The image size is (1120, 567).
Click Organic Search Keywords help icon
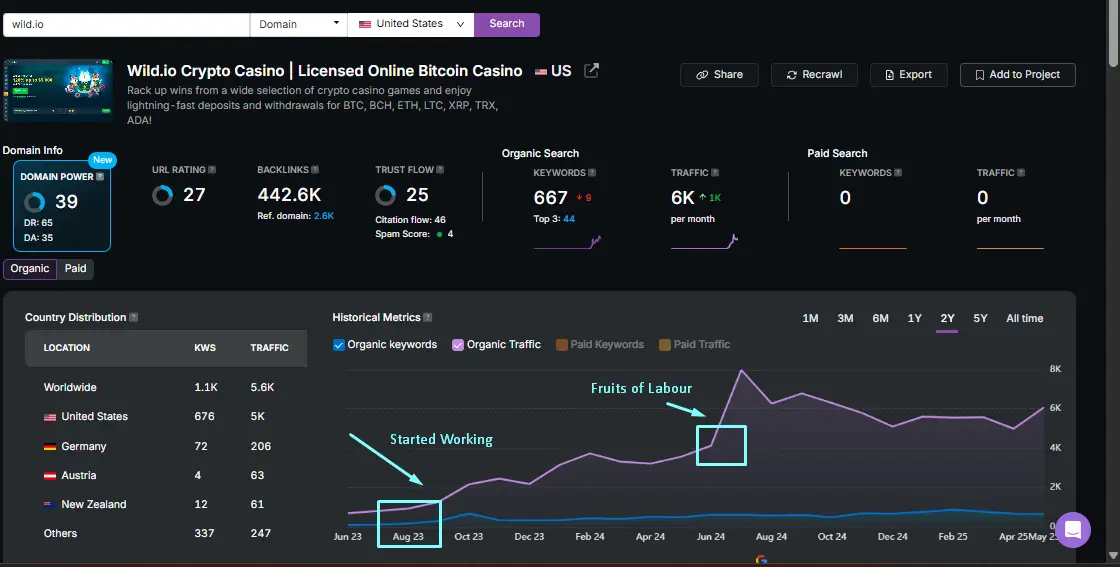[x=592, y=173]
